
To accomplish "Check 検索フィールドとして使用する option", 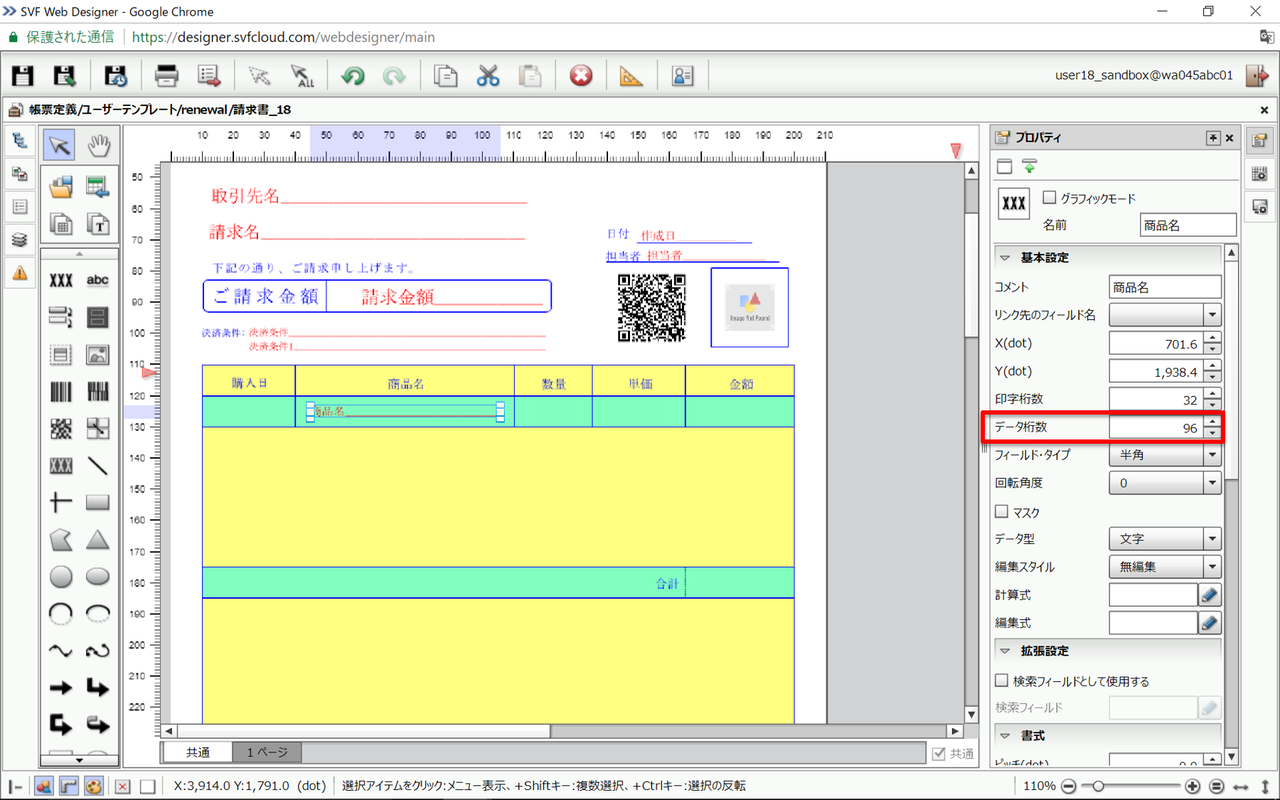I will 1002,681.
